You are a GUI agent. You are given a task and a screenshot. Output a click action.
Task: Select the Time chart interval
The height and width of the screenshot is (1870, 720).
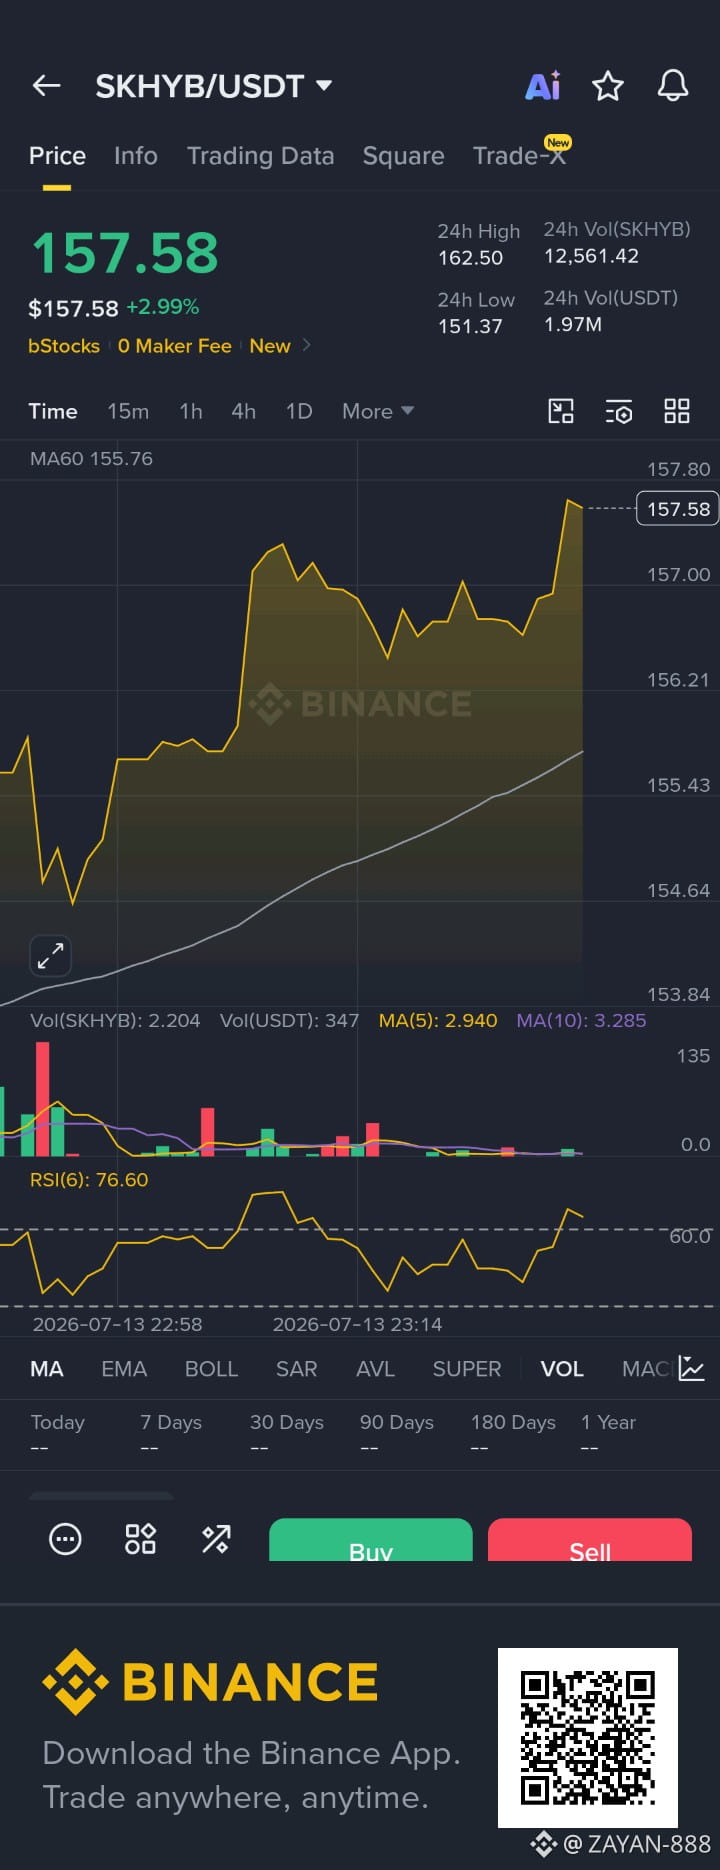[53, 411]
